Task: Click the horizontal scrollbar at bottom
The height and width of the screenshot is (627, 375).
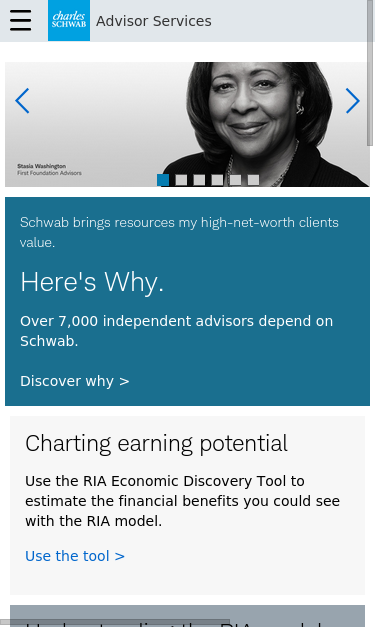Action: pyautogui.click(x=115, y=623)
